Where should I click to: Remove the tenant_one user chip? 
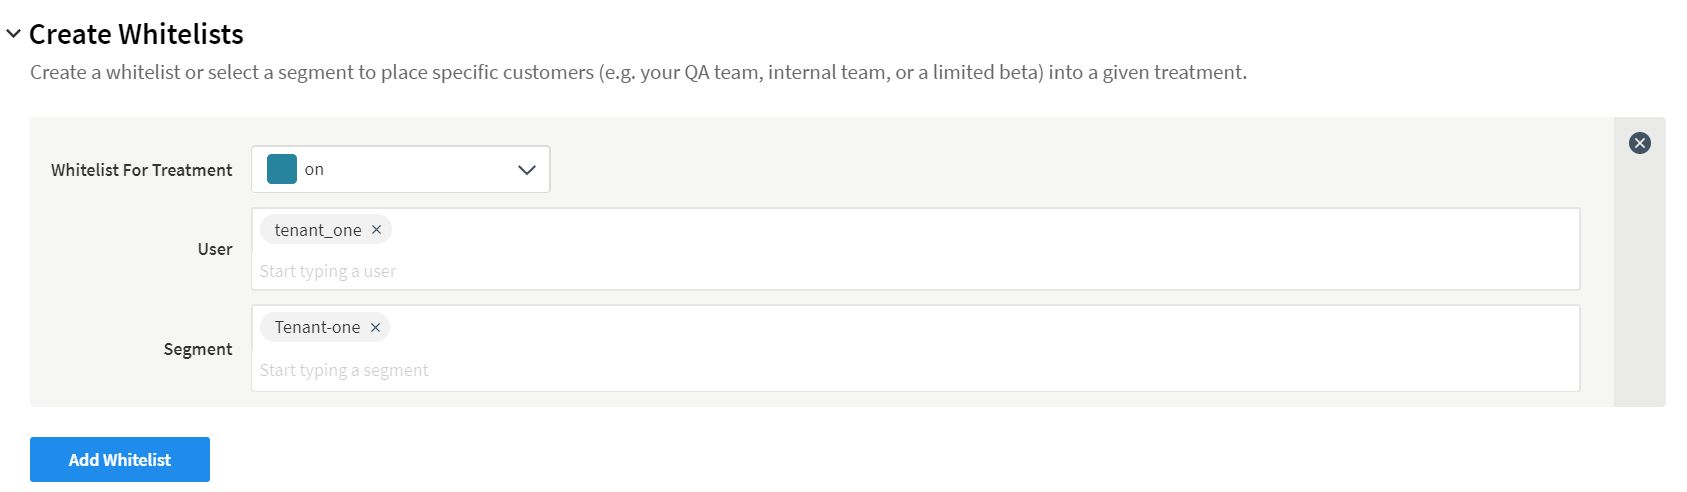(377, 230)
